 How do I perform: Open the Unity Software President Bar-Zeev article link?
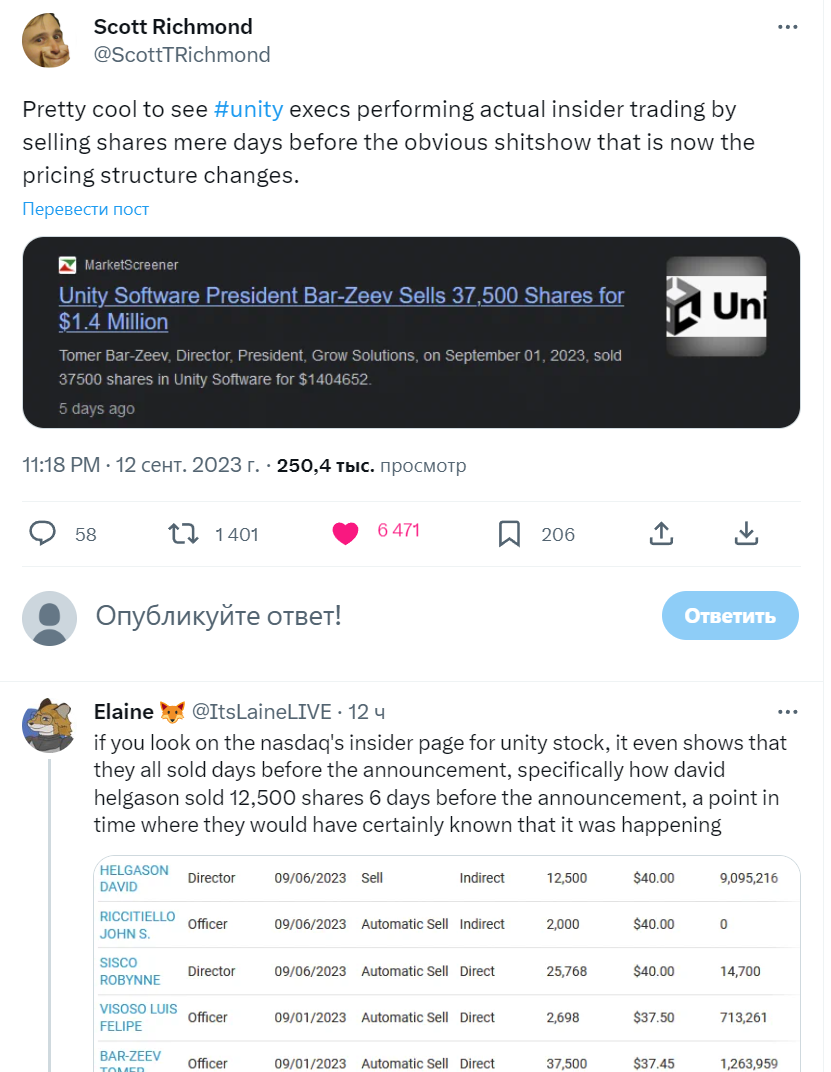pyautogui.click(x=341, y=308)
